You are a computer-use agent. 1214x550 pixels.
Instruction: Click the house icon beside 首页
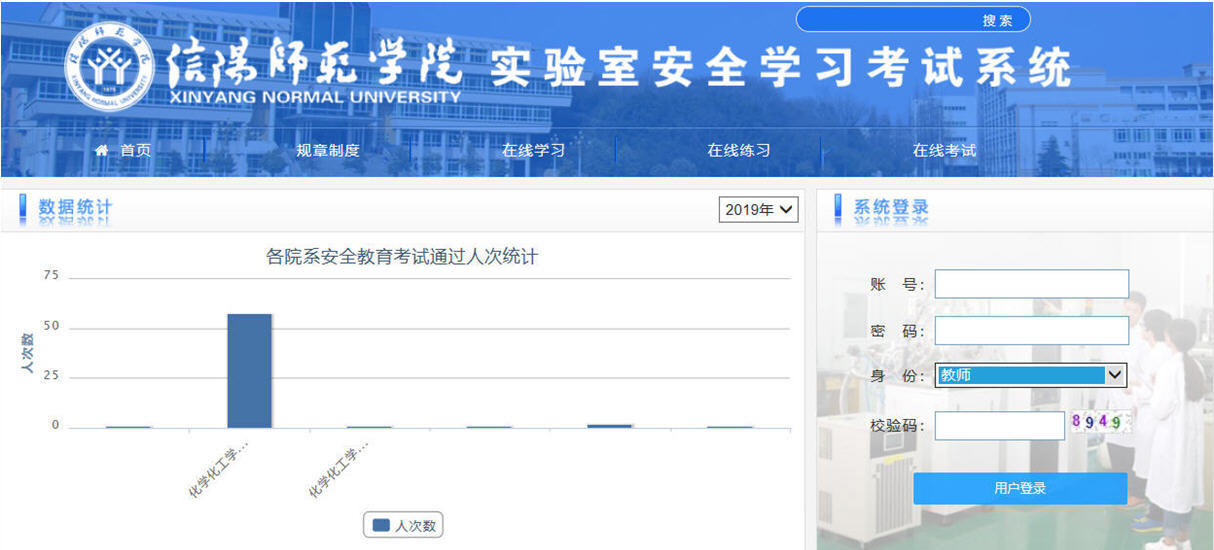pos(101,150)
